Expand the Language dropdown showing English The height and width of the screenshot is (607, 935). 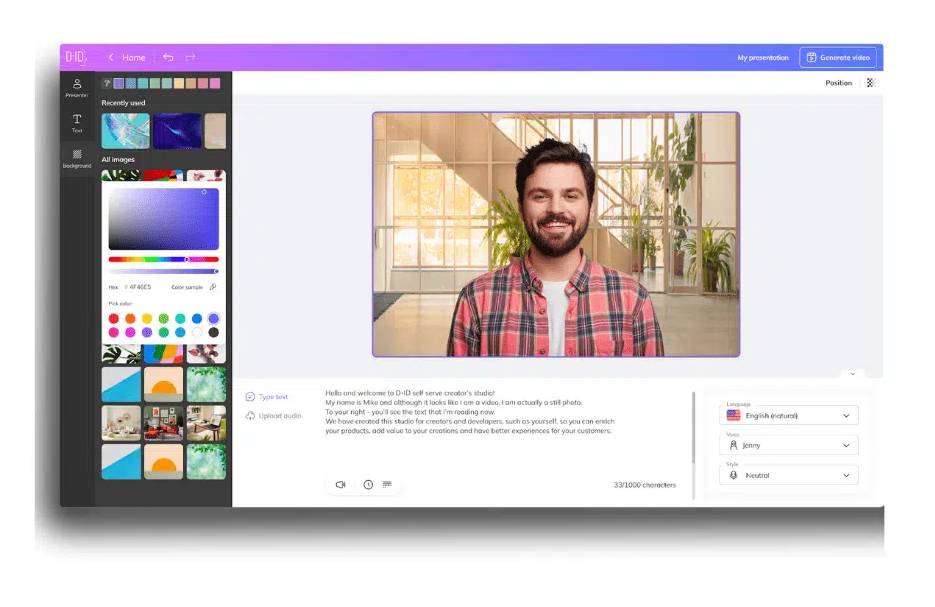click(788, 415)
